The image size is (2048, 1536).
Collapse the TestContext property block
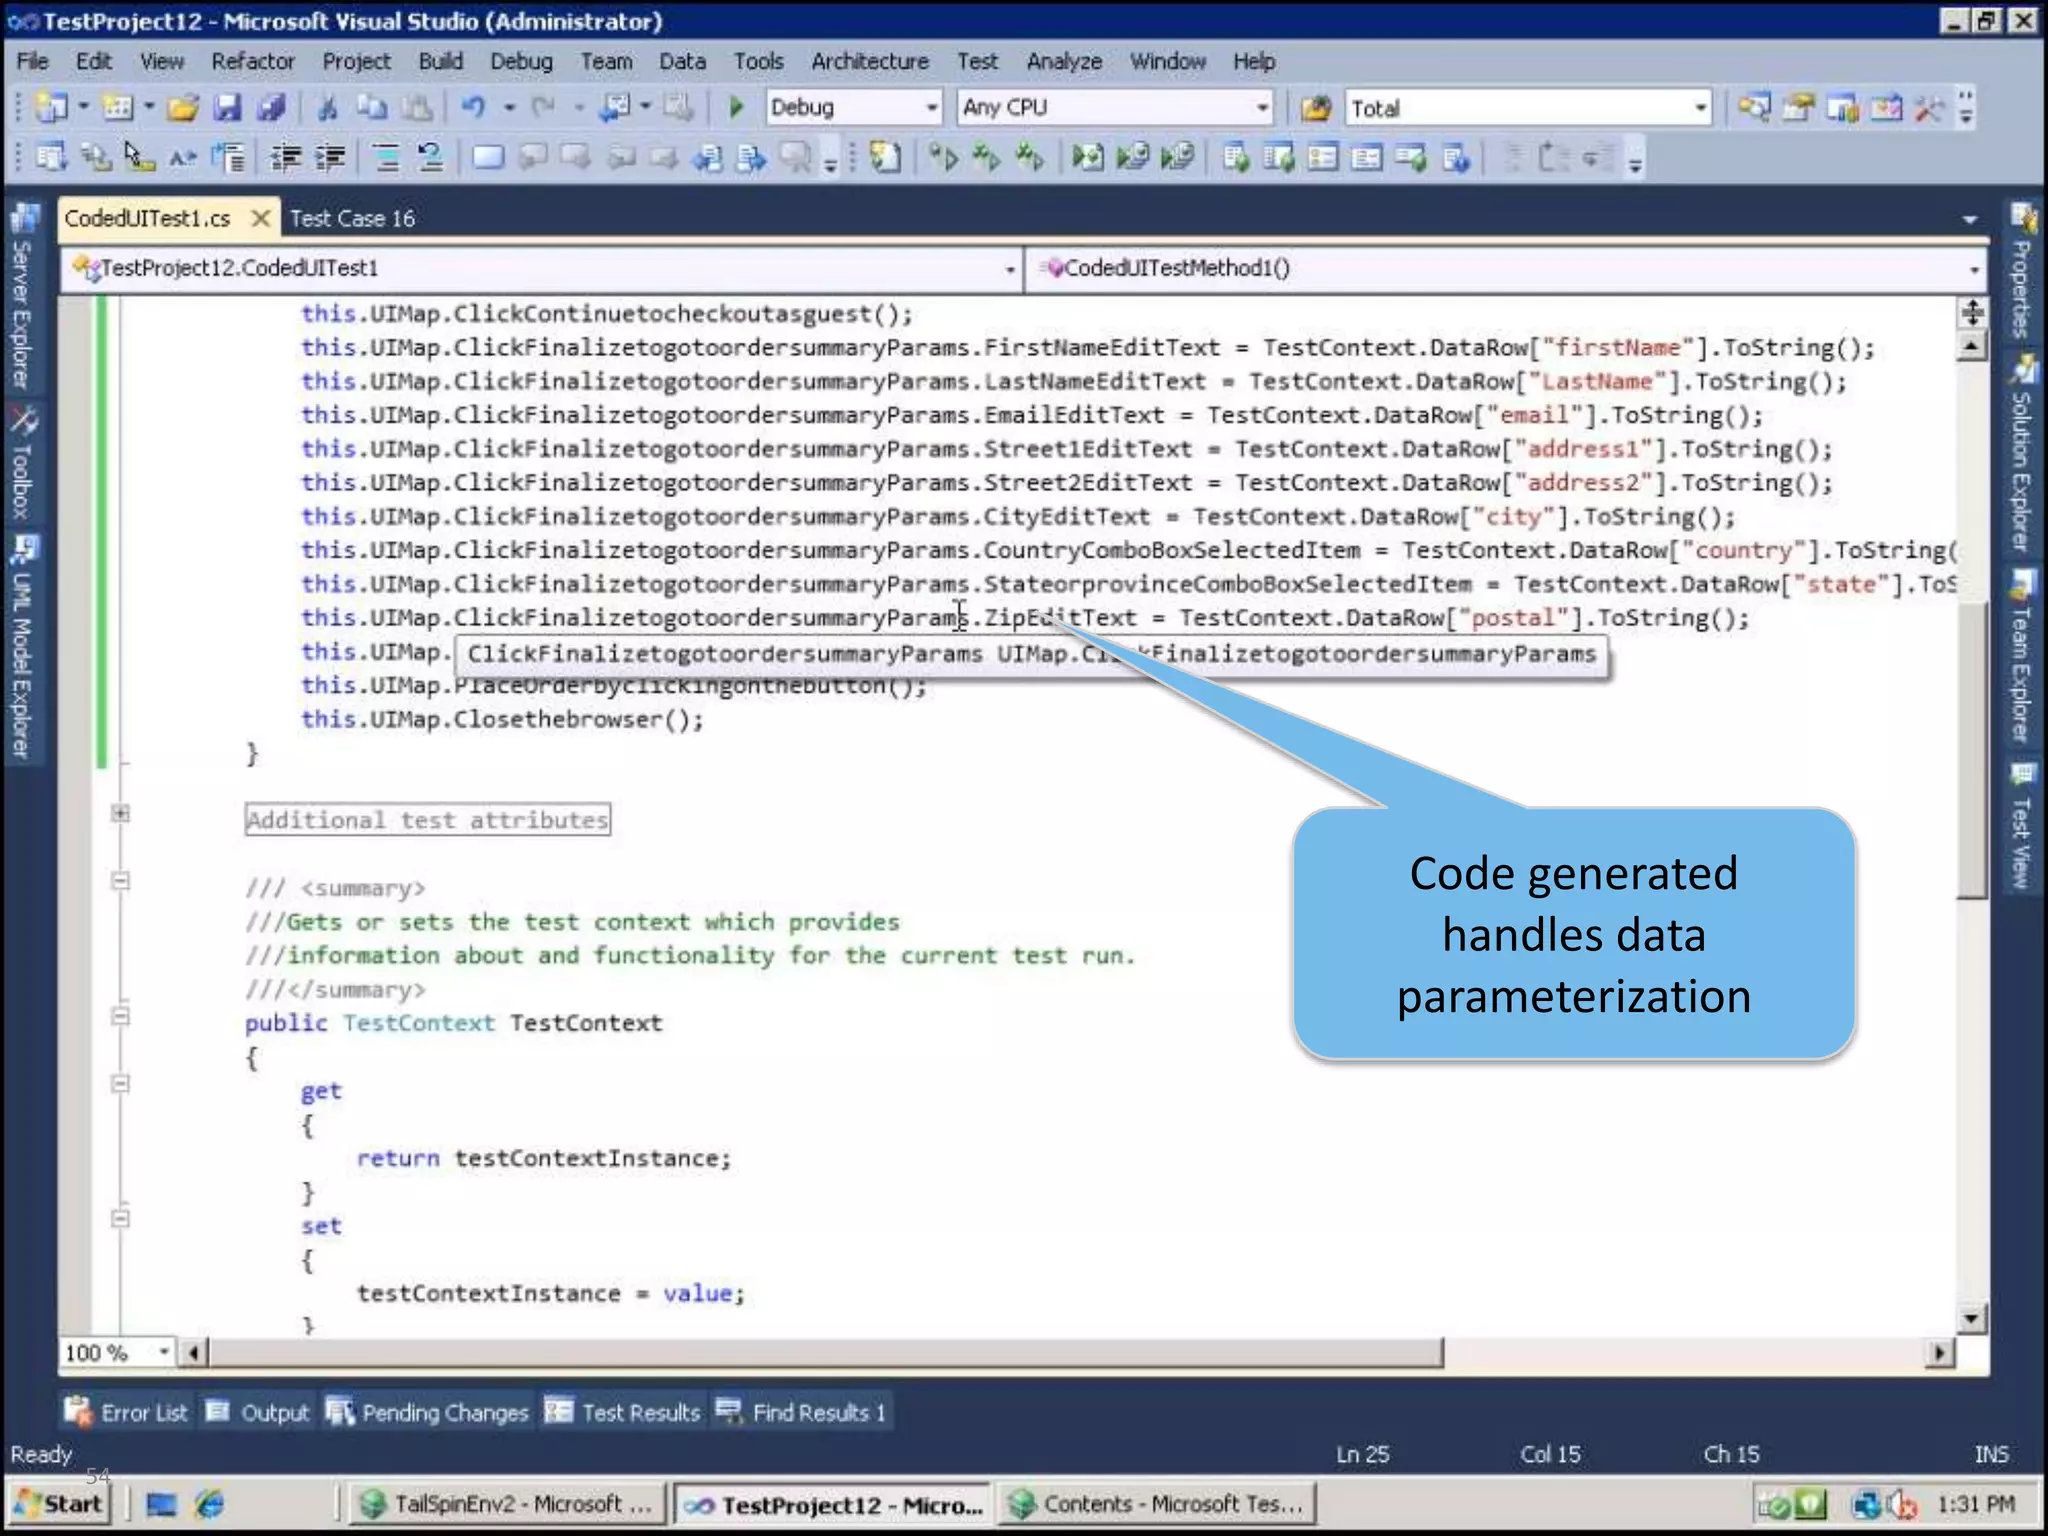(x=121, y=1016)
